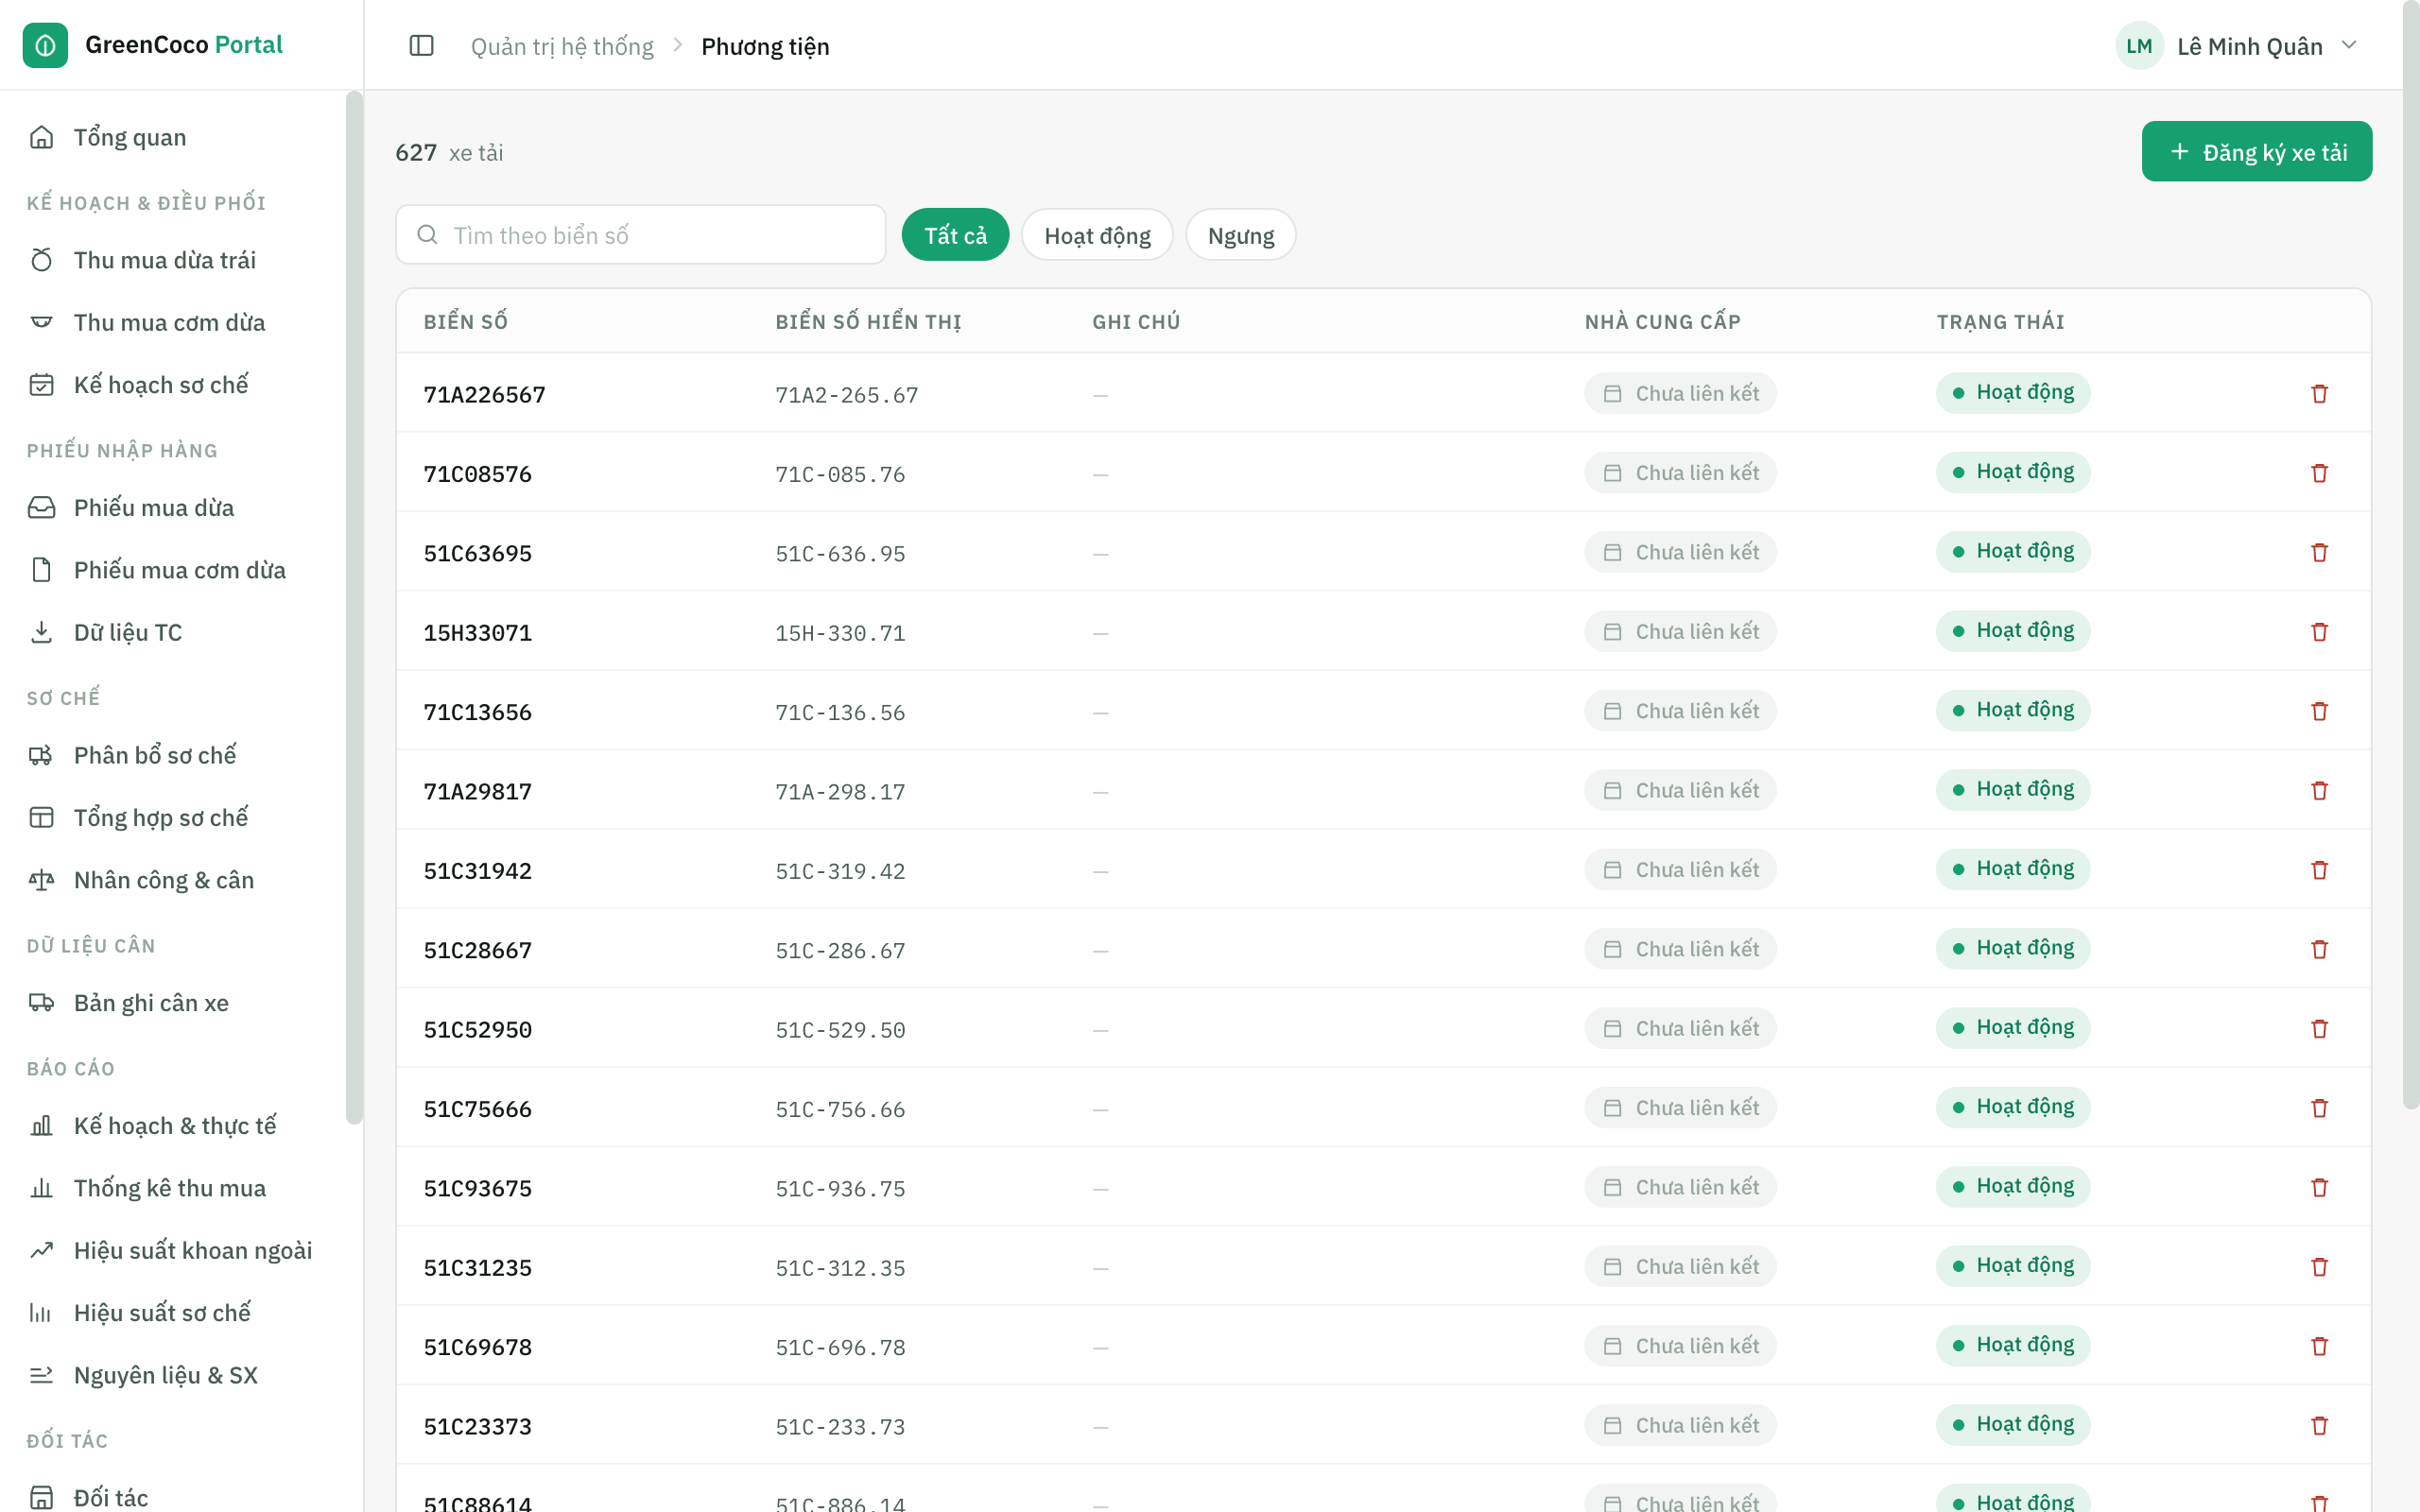Go to Quản trị hệ thống breadcrumb
Image resolution: width=2420 pixels, height=1512 pixels.
point(562,46)
